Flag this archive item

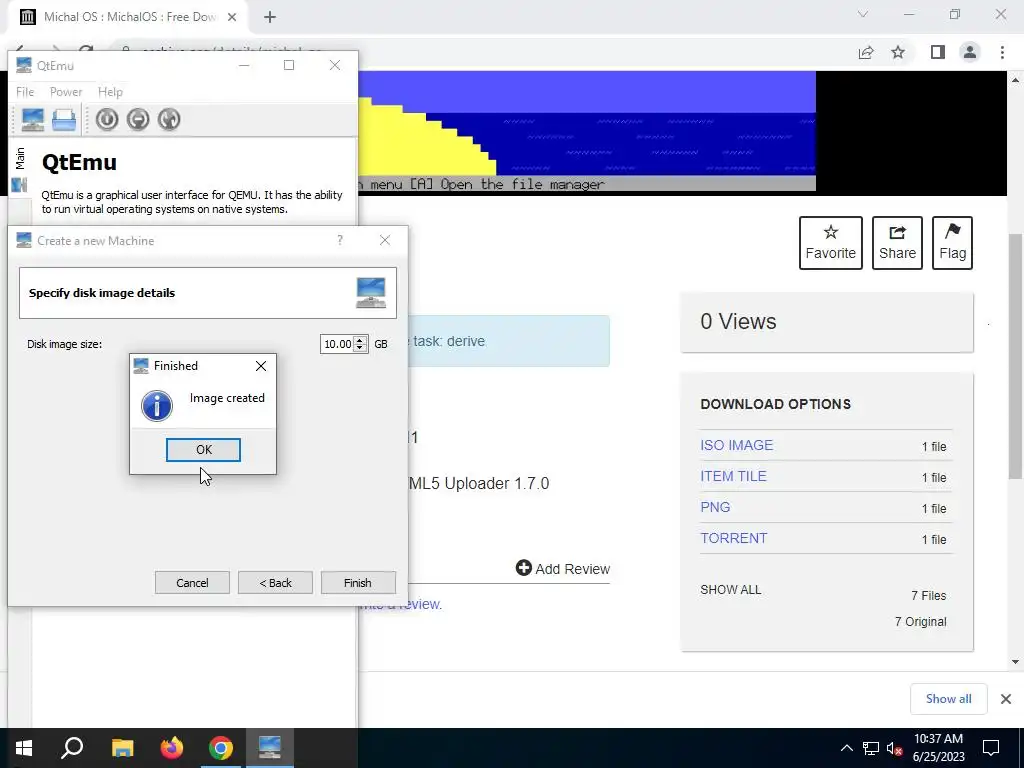[952, 243]
